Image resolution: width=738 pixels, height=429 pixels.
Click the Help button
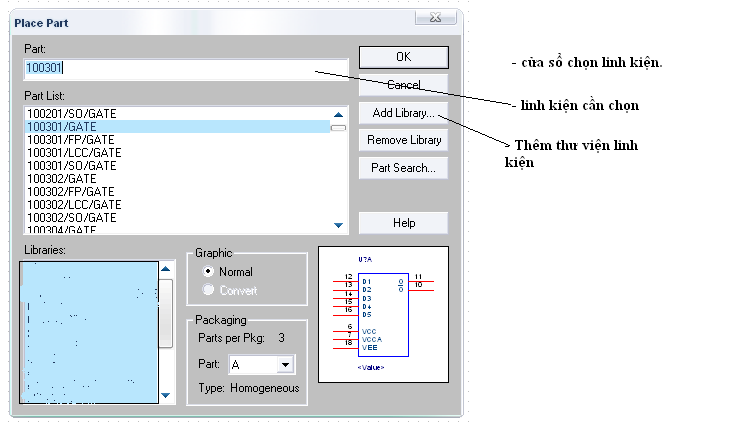pyautogui.click(x=403, y=223)
